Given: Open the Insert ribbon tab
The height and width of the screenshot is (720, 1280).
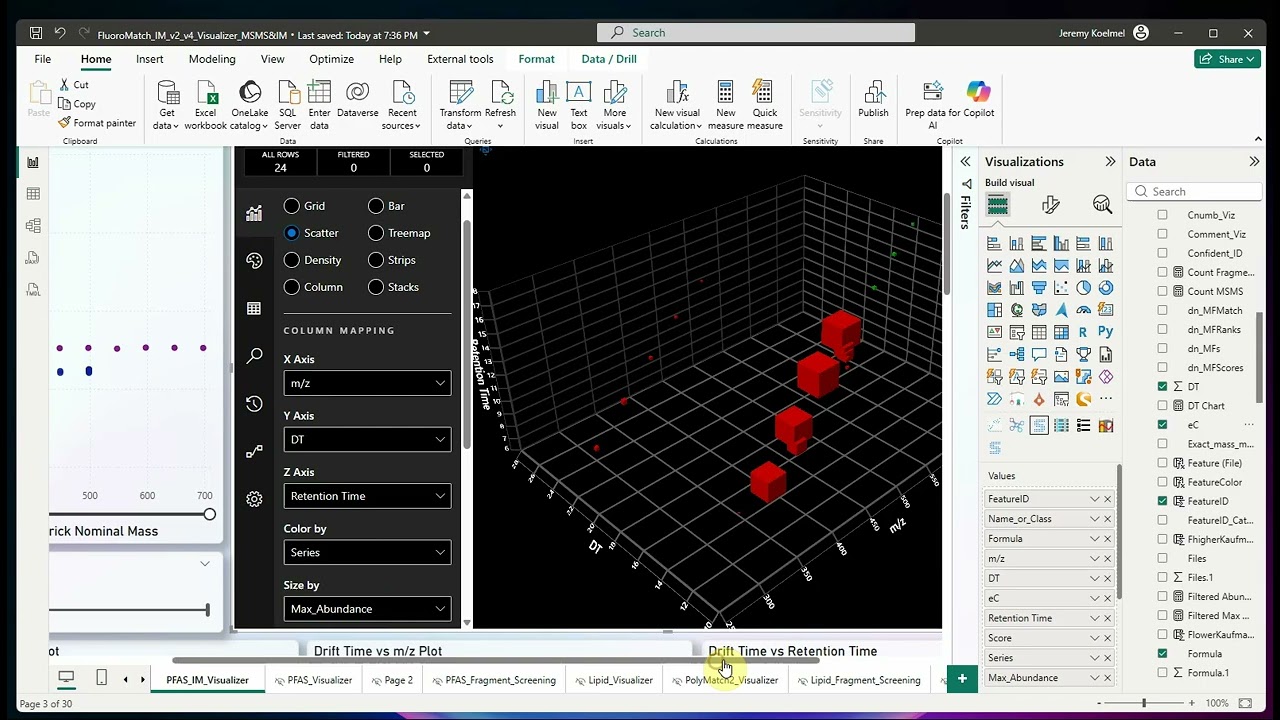Looking at the screenshot, I should tap(150, 59).
